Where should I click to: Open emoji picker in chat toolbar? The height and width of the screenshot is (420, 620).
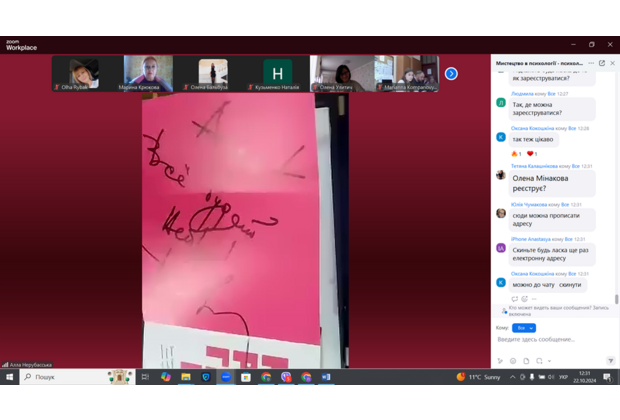513,360
